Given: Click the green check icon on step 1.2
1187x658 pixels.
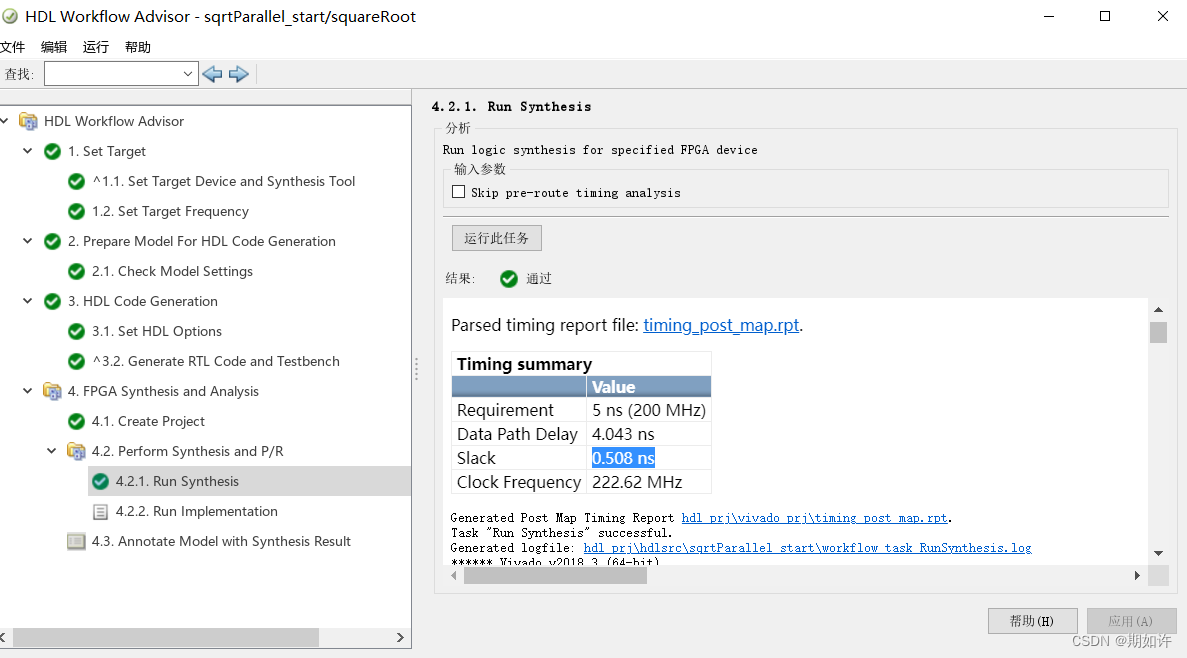Looking at the screenshot, I should [x=76, y=211].
